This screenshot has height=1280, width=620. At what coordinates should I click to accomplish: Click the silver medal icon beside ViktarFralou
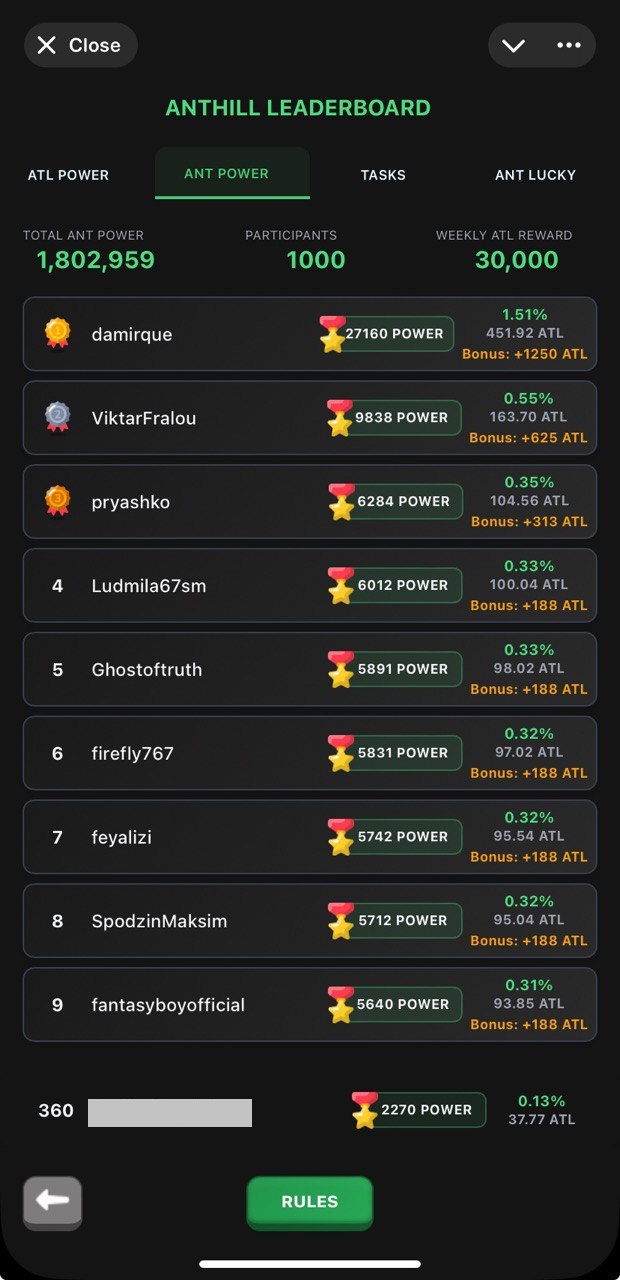[x=57, y=417]
